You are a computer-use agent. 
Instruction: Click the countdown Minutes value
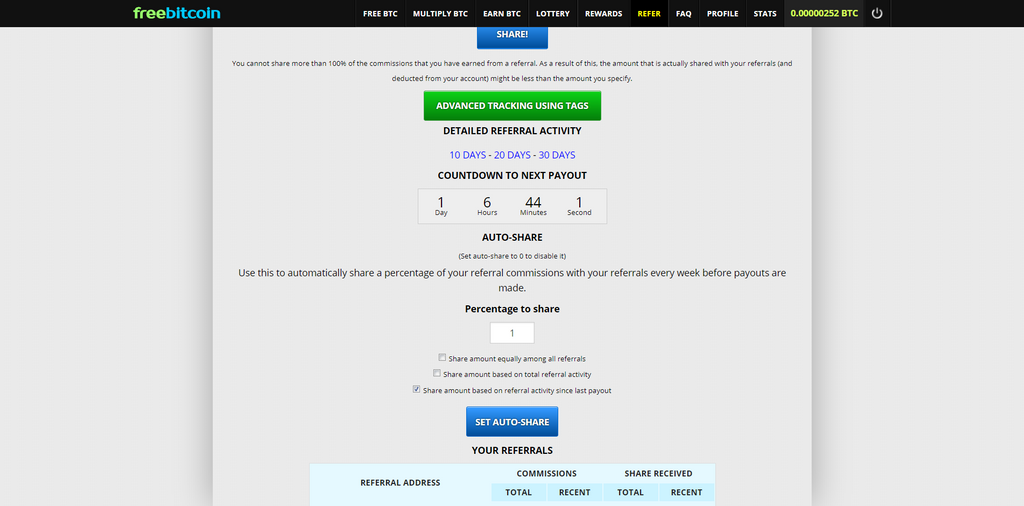pyautogui.click(x=533, y=202)
